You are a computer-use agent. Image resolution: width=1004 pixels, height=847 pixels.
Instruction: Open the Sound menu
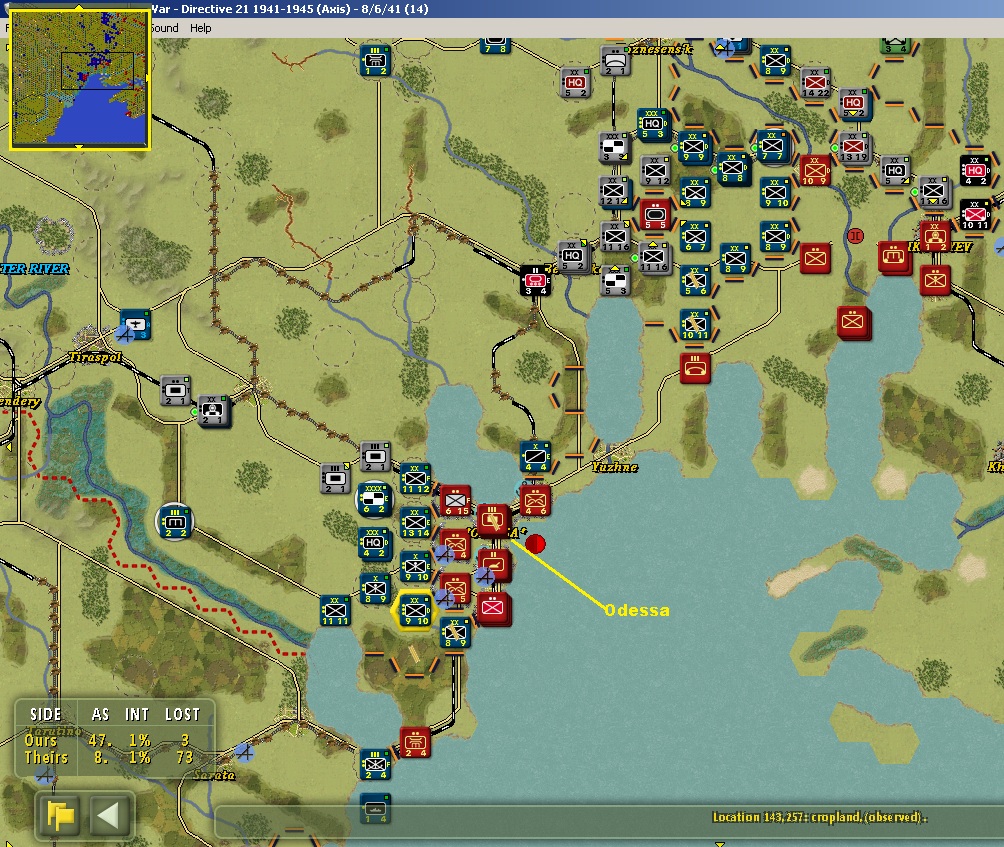click(165, 28)
